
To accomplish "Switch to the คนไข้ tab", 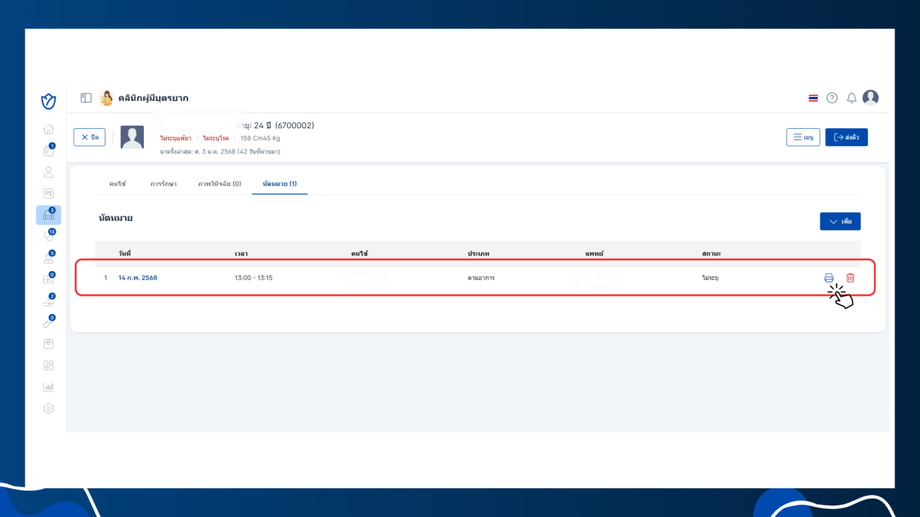I will click(x=117, y=184).
